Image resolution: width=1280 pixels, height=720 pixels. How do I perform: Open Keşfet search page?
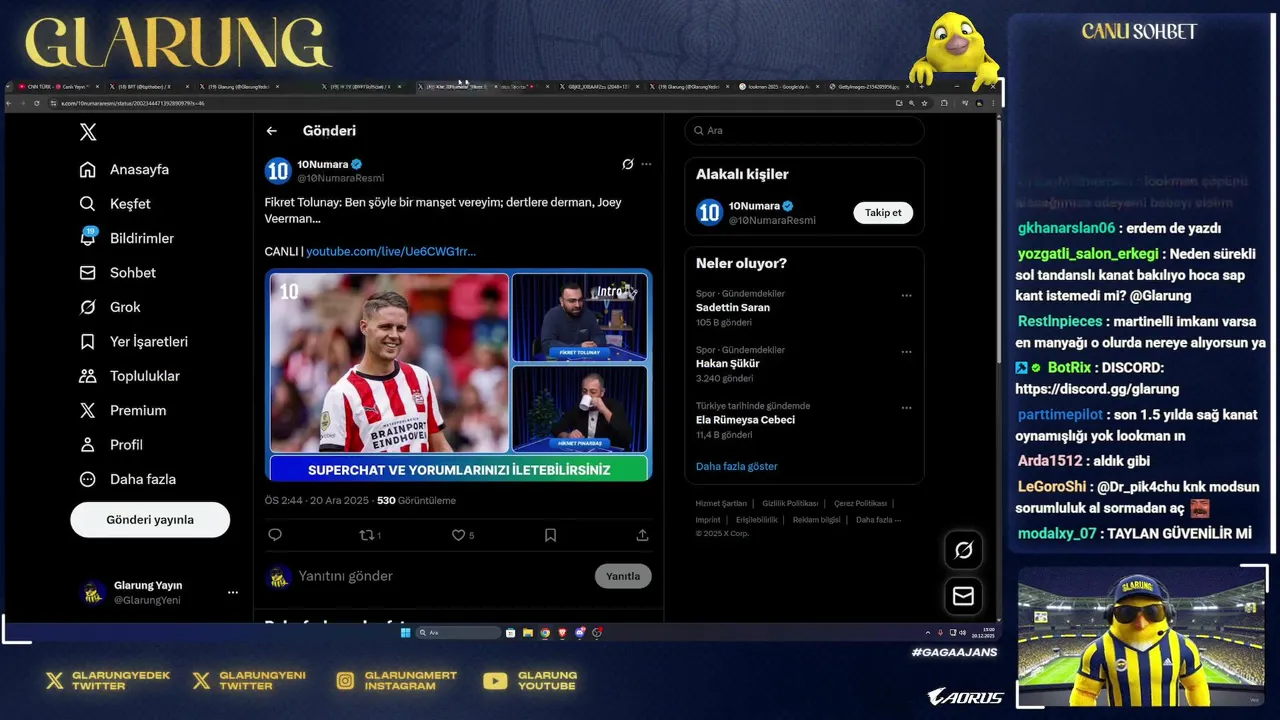(x=115, y=204)
